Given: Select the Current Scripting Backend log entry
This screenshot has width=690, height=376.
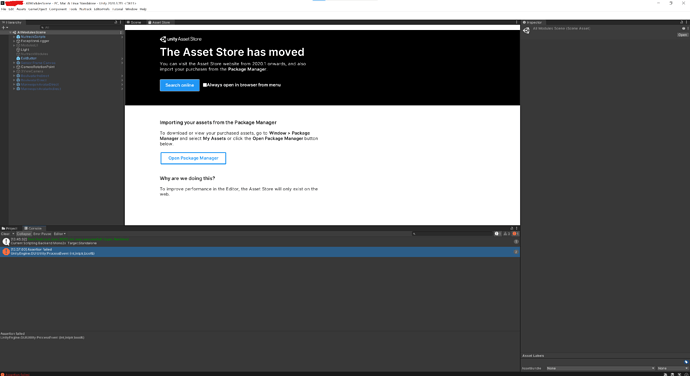Looking at the screenshot, I should coord(260,241).
